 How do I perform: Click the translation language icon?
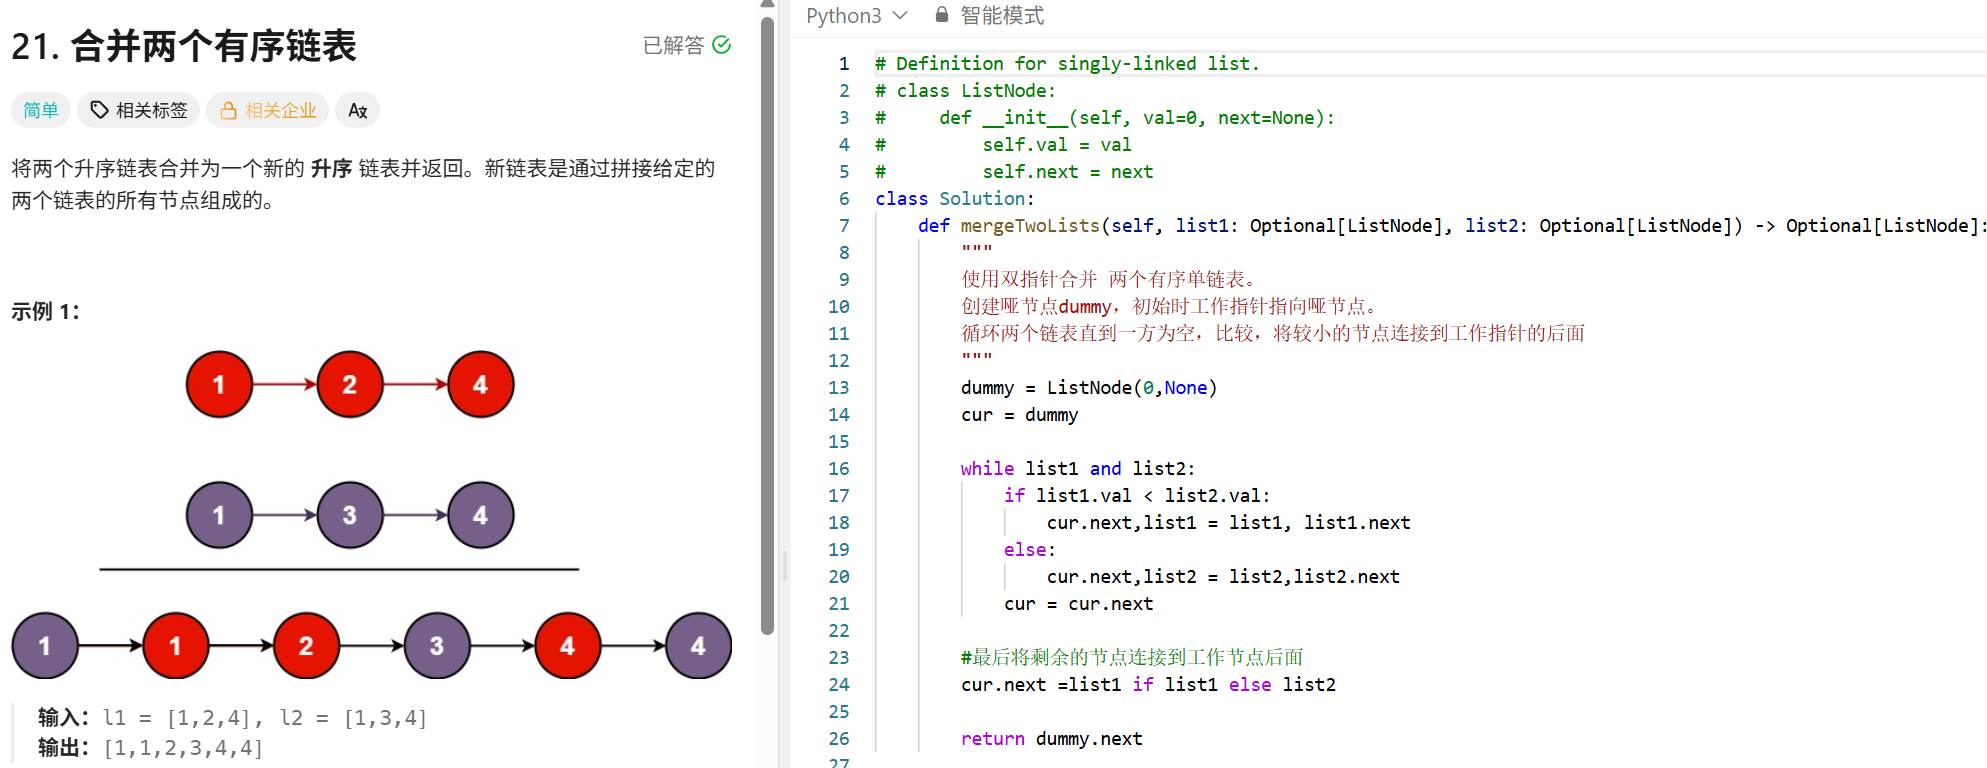358,110
